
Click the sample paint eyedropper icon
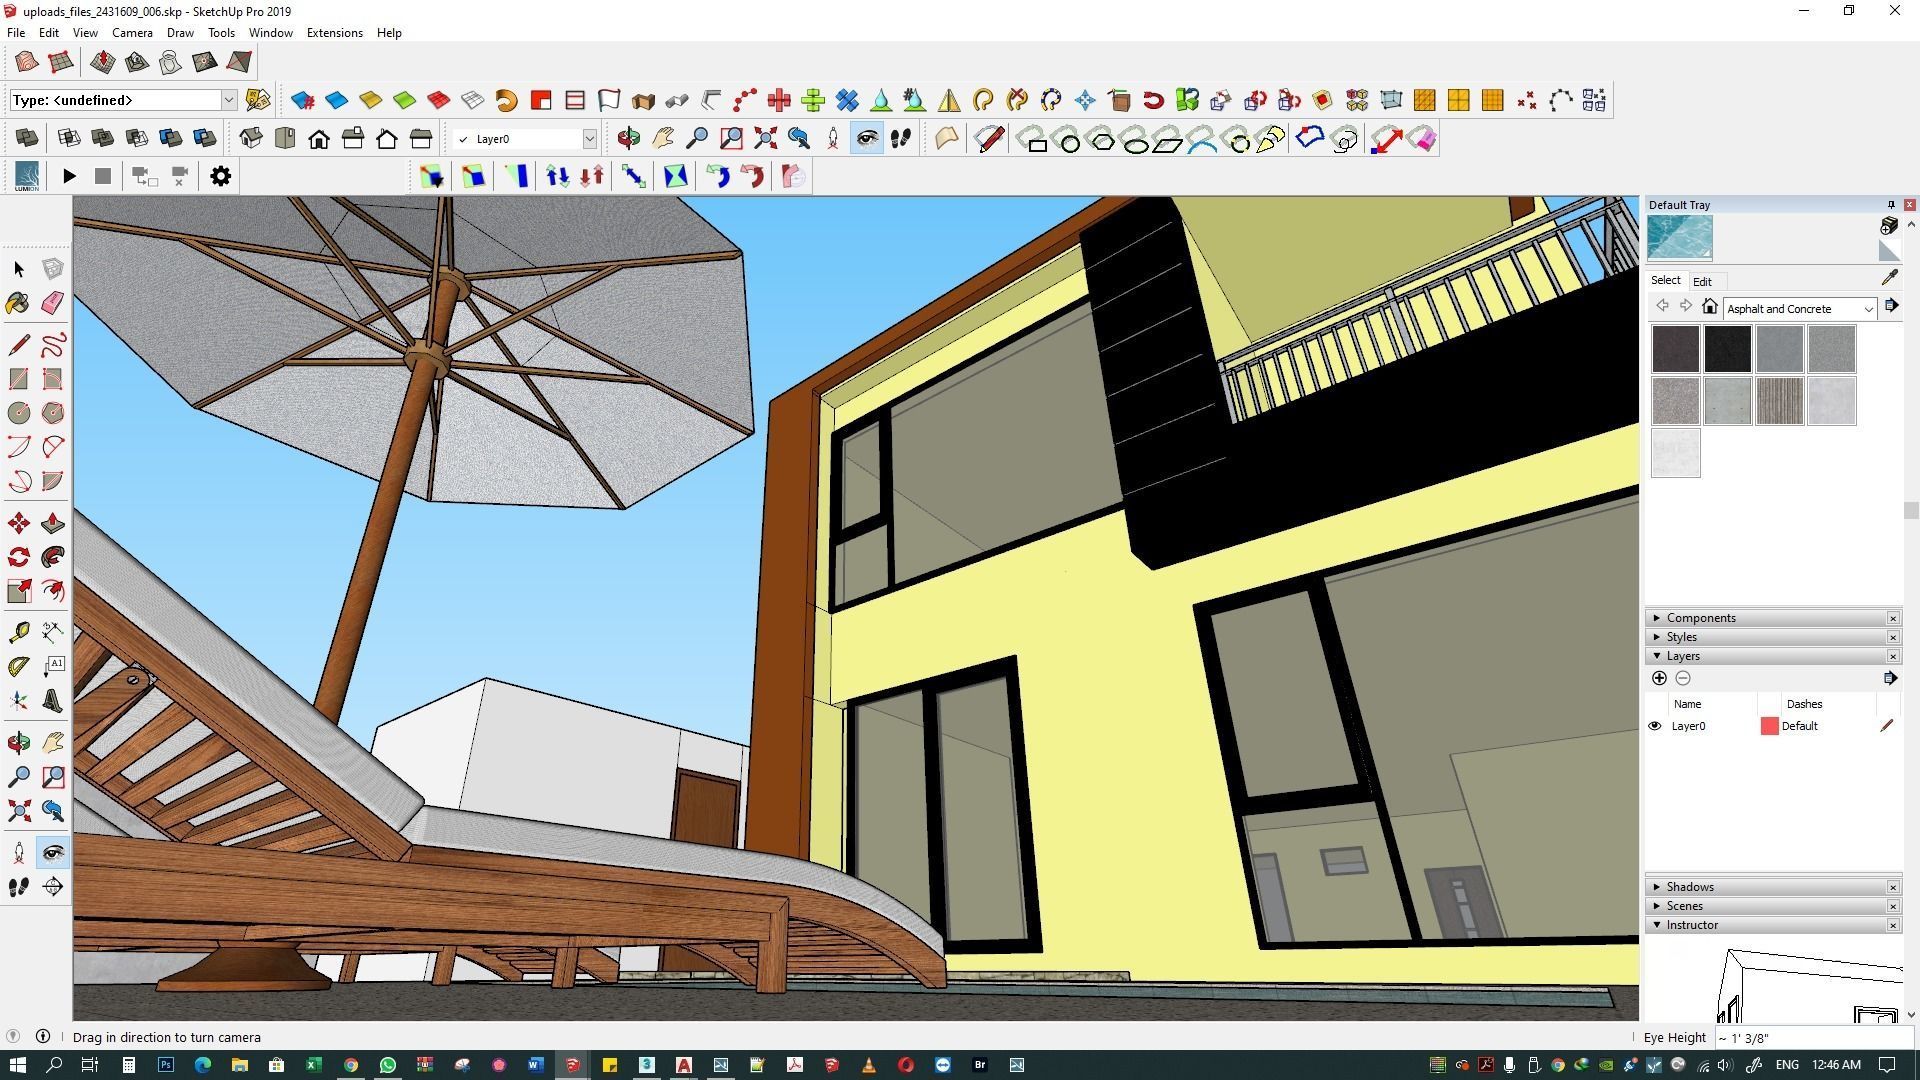pos(1889,279)
